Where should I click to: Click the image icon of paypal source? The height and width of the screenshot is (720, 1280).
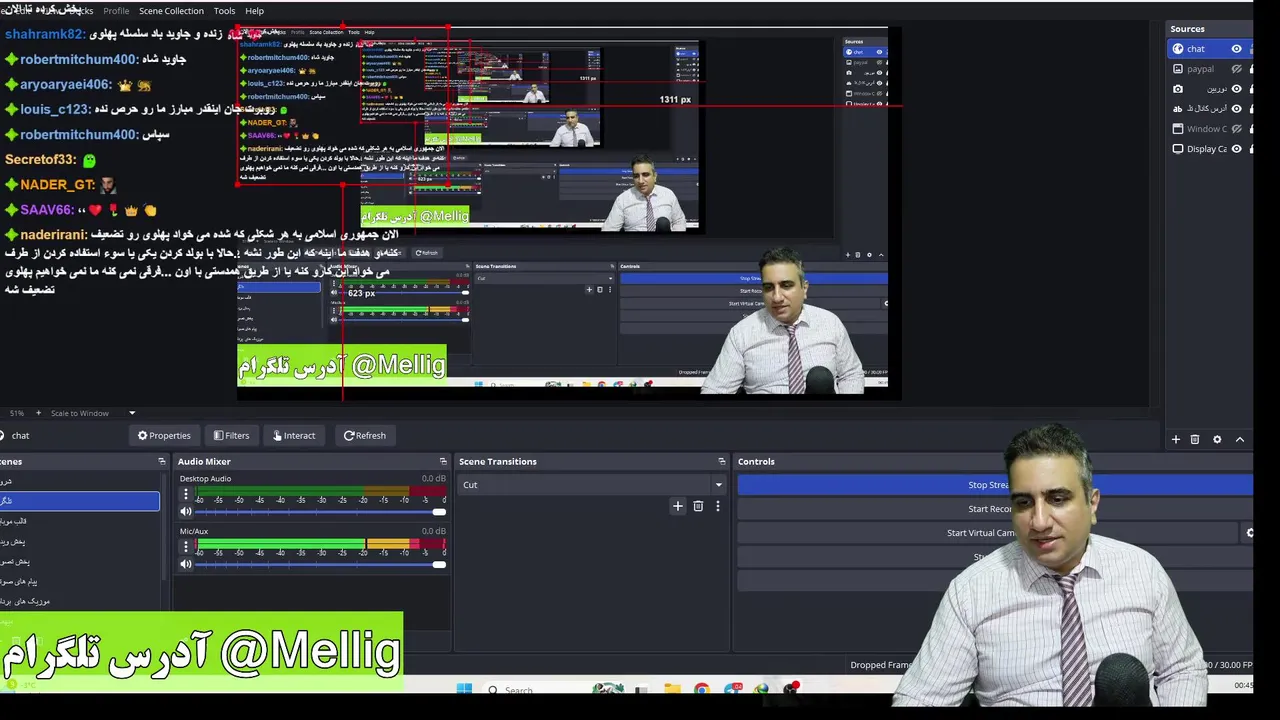point(1178,69)
